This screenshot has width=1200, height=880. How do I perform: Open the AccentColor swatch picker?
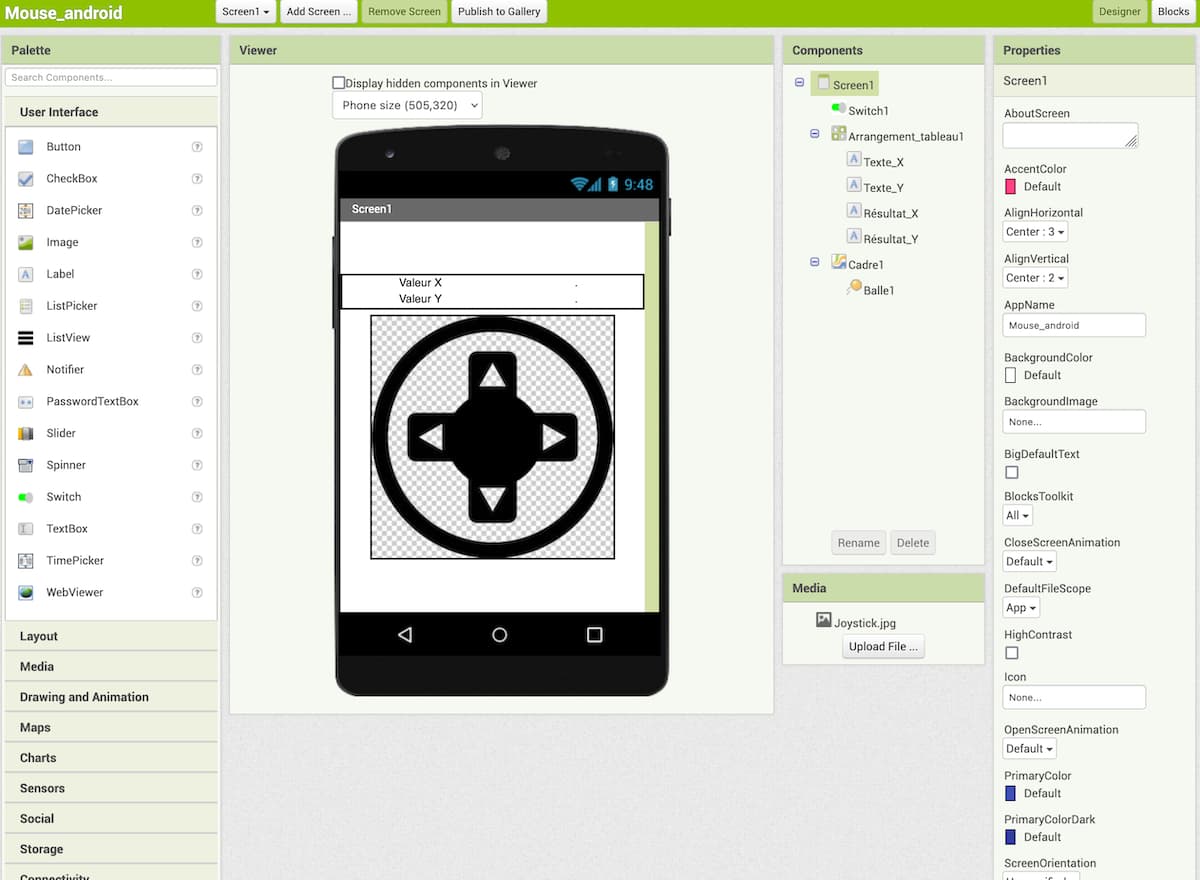coord(1011,185)
